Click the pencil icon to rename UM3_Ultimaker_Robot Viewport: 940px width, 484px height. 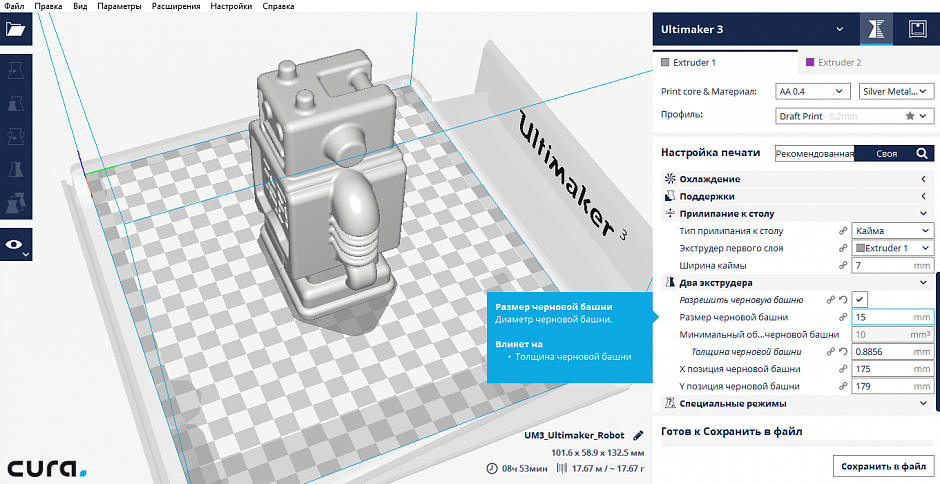[x=638, y=435]
